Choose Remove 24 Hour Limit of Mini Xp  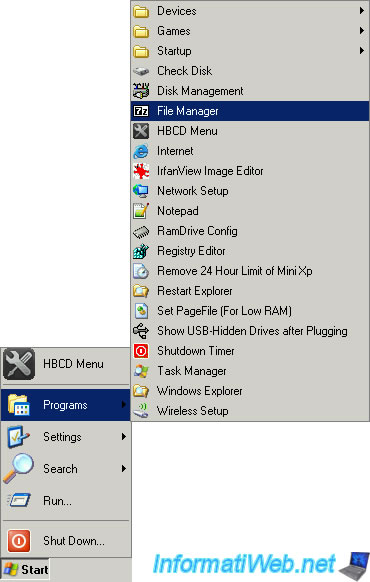pos(250,271)
